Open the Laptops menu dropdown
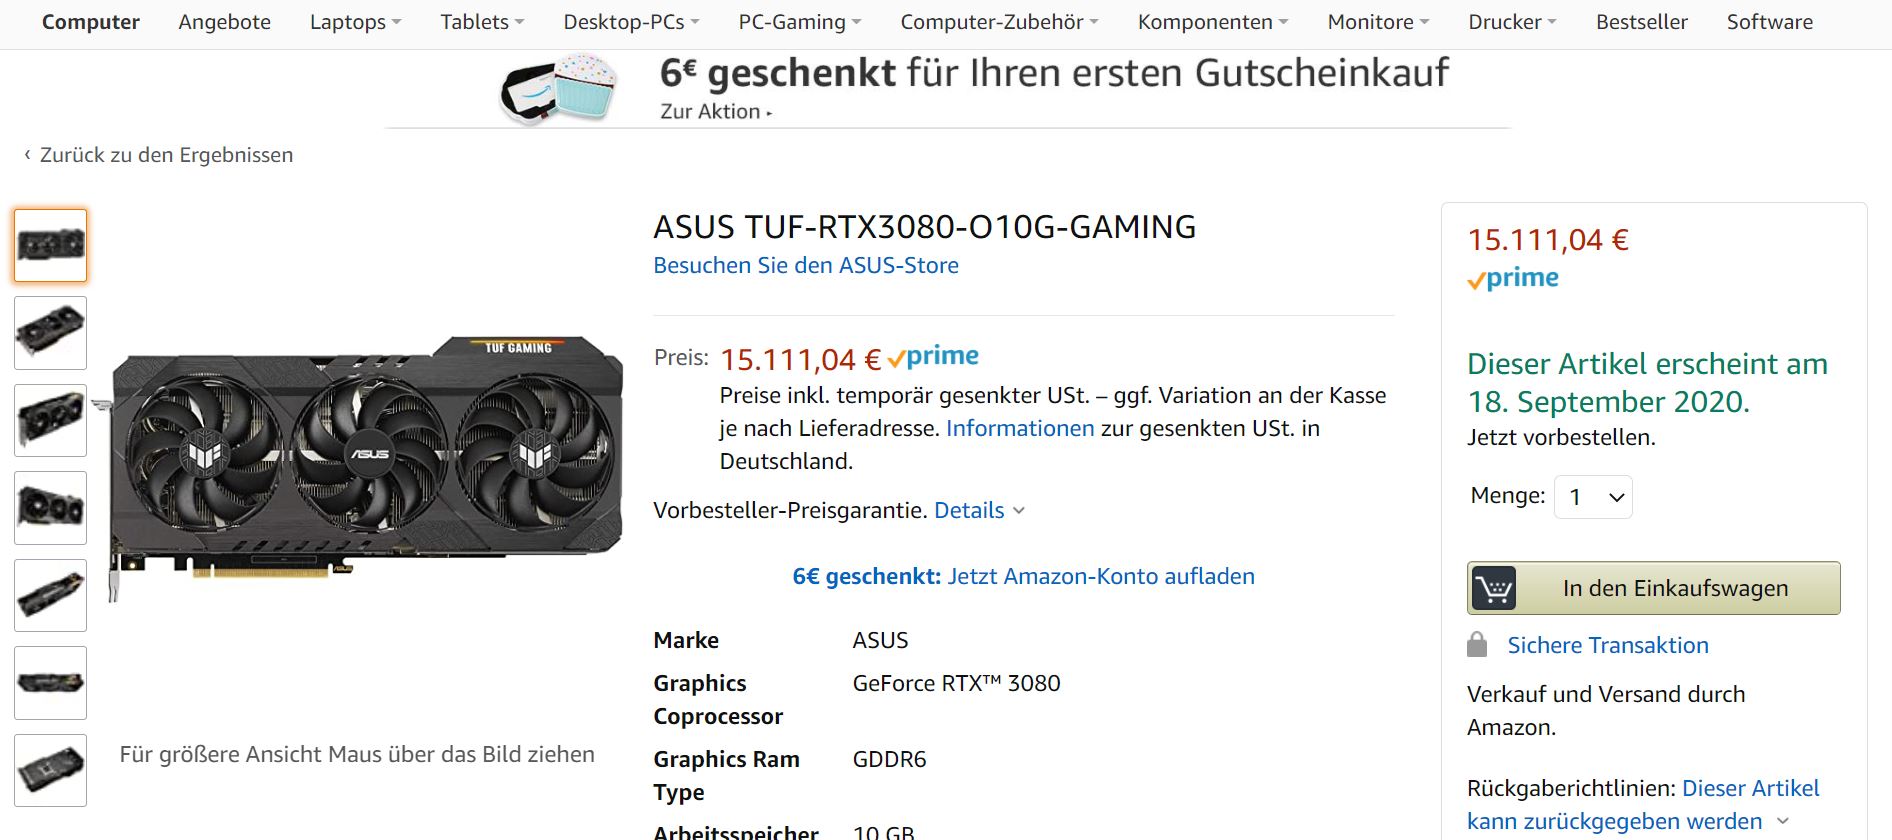The height and width of the screenshot is (840, 1892). [355, 22]
